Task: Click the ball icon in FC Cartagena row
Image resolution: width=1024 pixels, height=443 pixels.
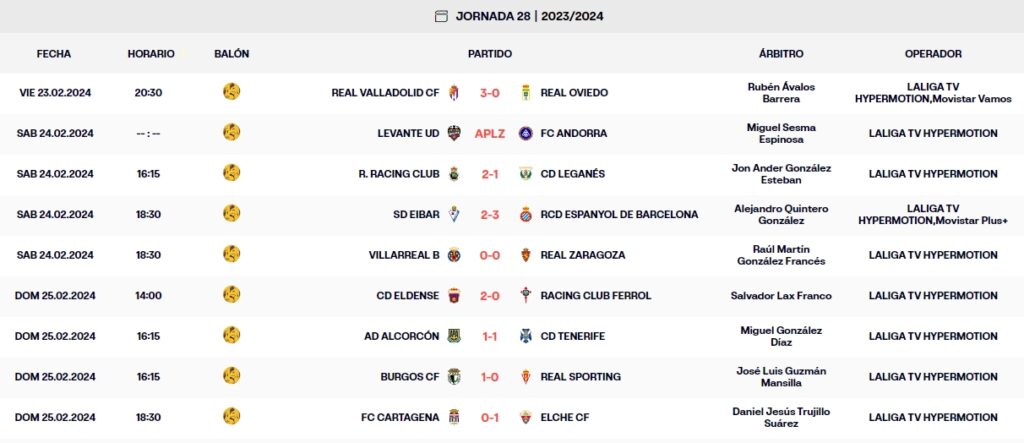Action: click(232, 416)
